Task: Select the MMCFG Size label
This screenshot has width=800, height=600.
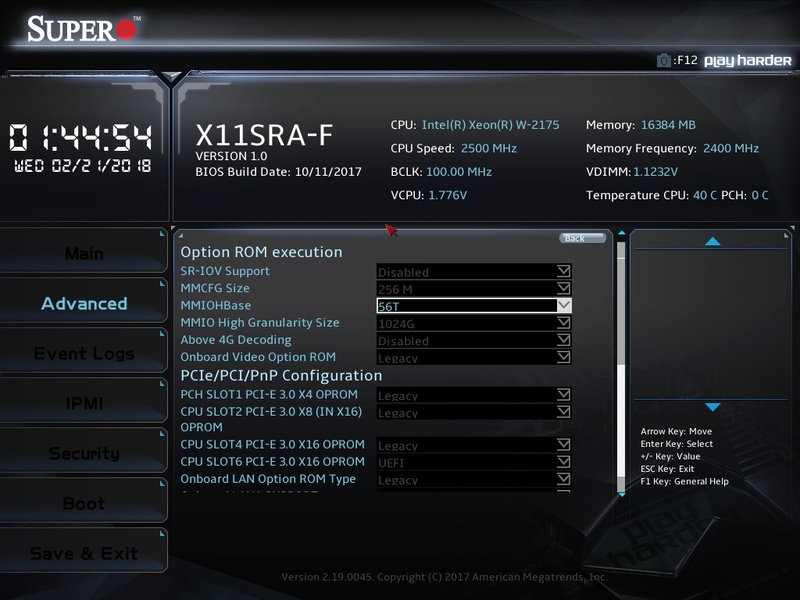Action: point(215,288)
